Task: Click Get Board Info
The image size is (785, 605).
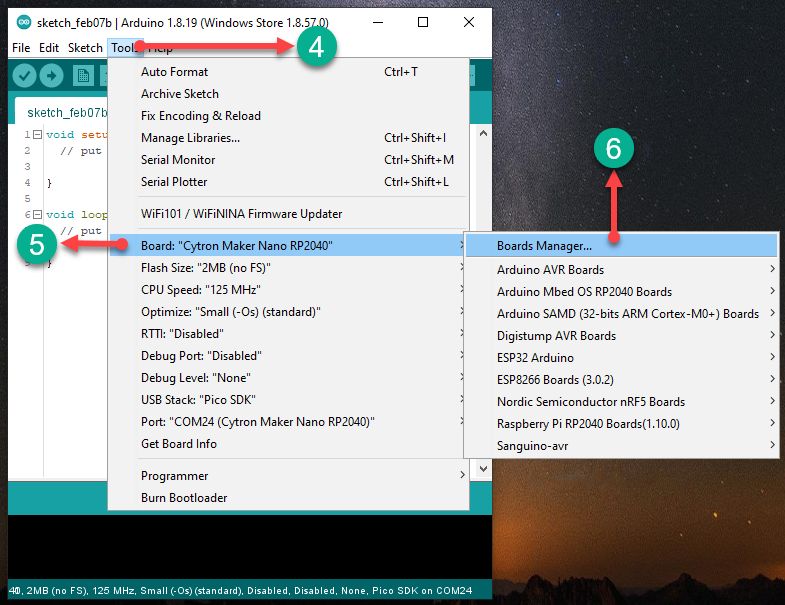Action: (288, 444)
